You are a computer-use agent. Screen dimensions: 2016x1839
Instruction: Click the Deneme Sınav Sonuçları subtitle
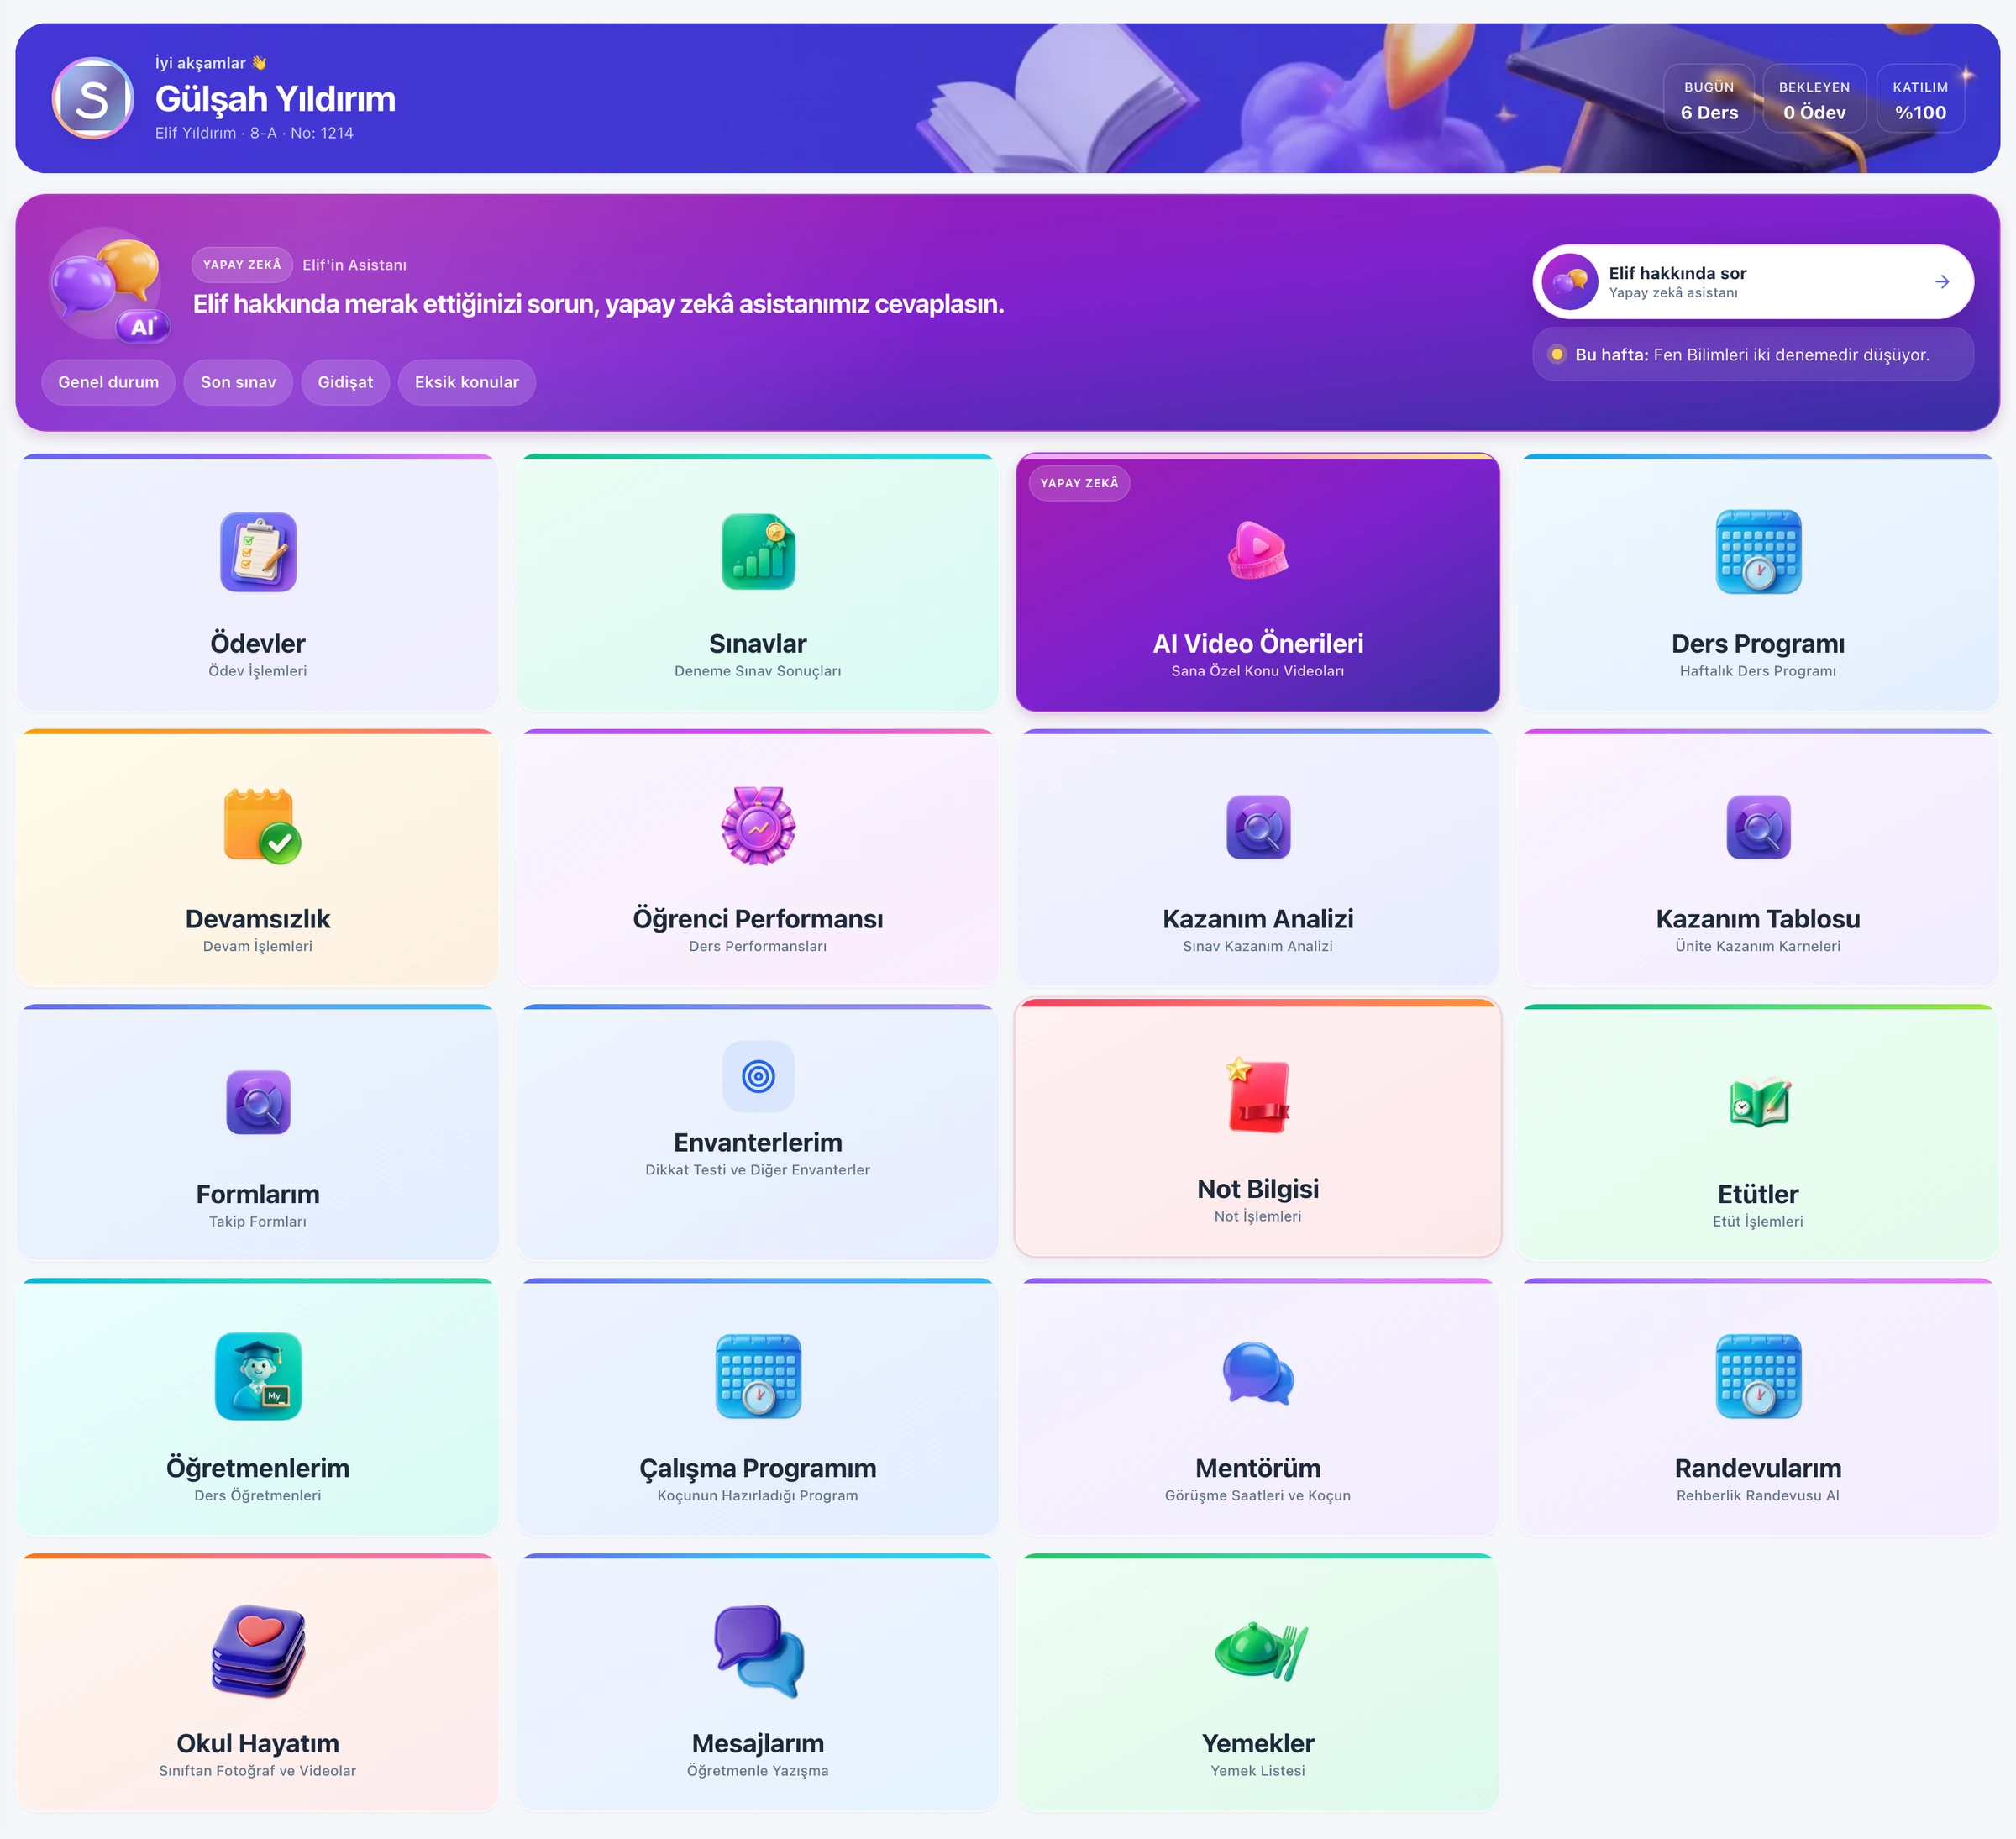[758, 671]
